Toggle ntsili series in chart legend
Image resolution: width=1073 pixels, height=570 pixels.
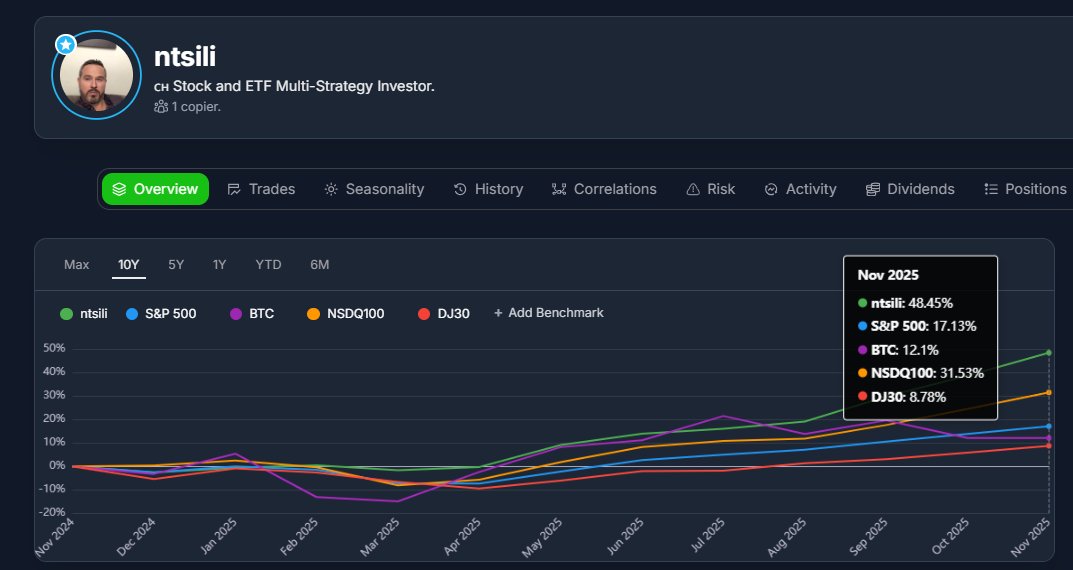[83, 314]
